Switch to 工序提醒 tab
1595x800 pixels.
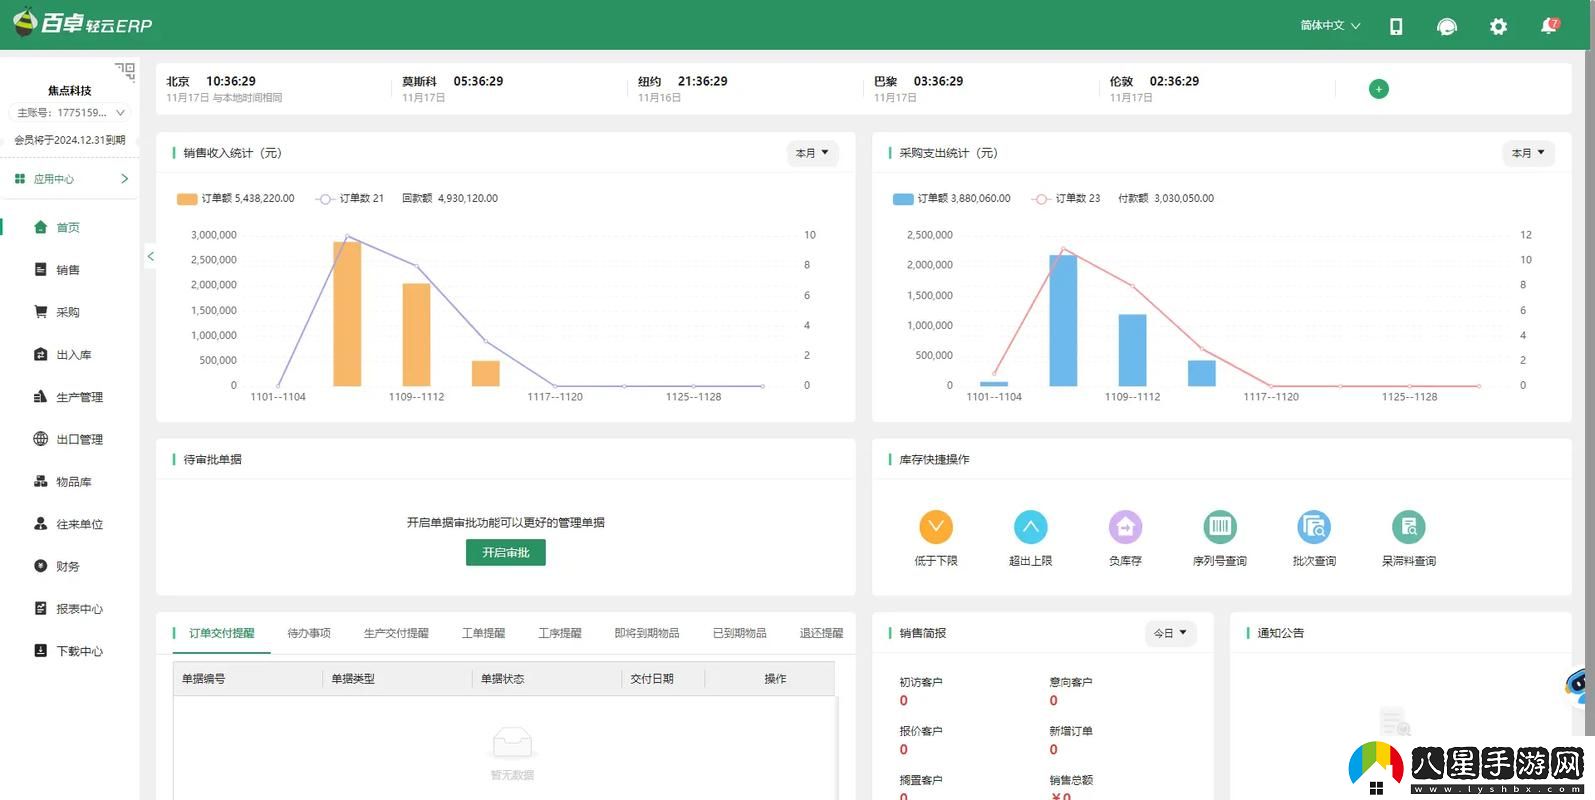coord(560,633)
